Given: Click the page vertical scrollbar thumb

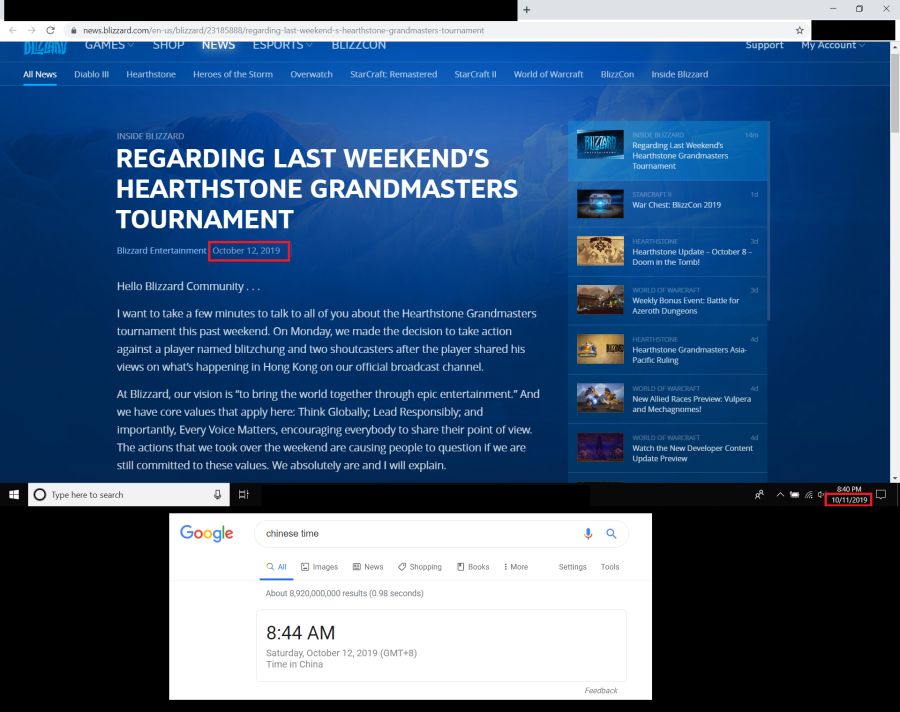Looking at the screenshot, I should 895,94.
